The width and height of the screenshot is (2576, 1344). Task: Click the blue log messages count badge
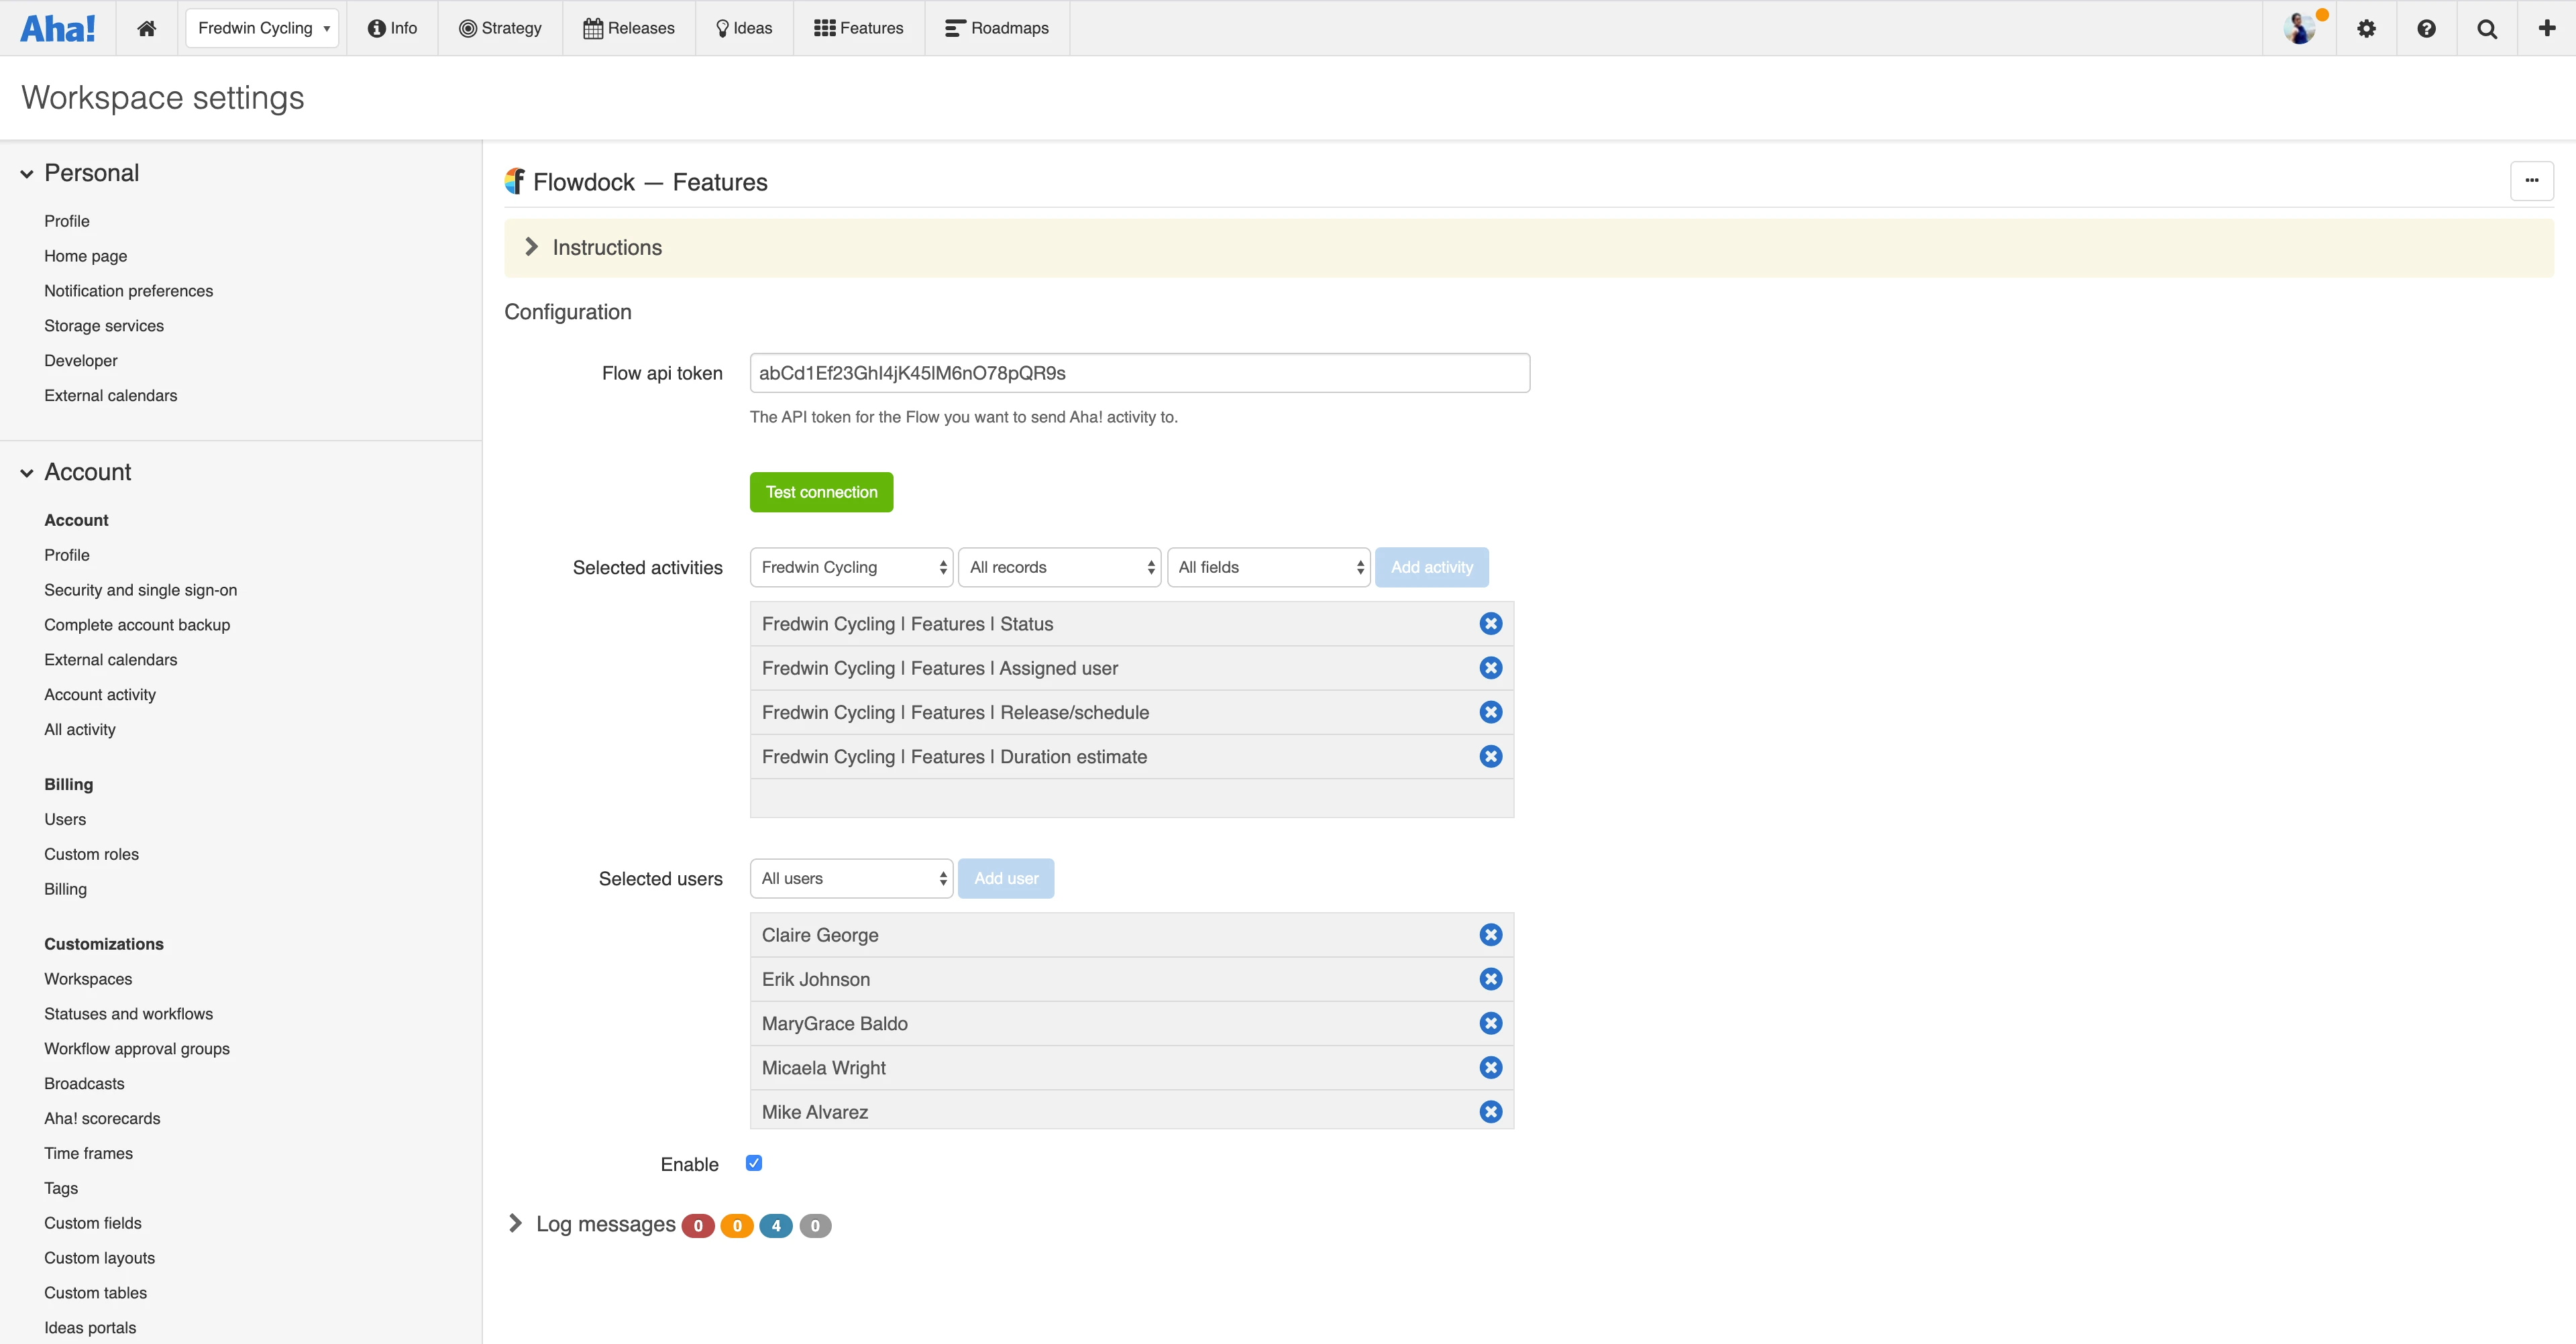[776, 1225]
